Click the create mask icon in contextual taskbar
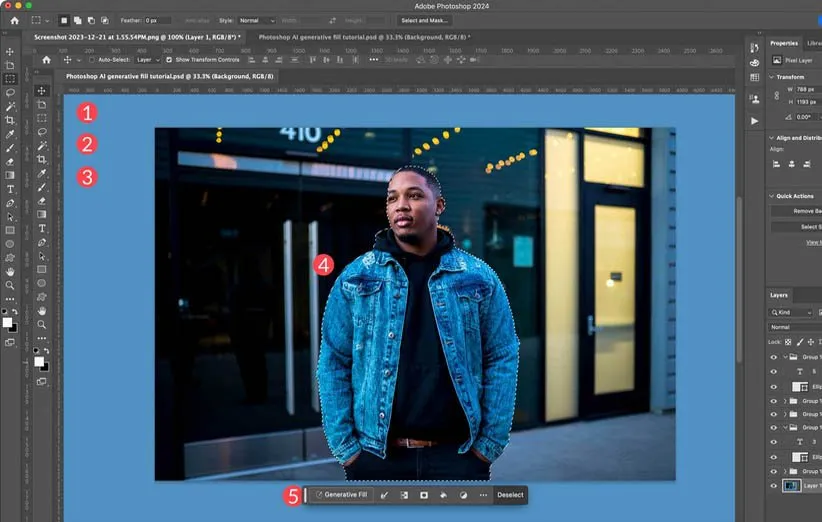The image size is (822, 522). tap(424, 495)
